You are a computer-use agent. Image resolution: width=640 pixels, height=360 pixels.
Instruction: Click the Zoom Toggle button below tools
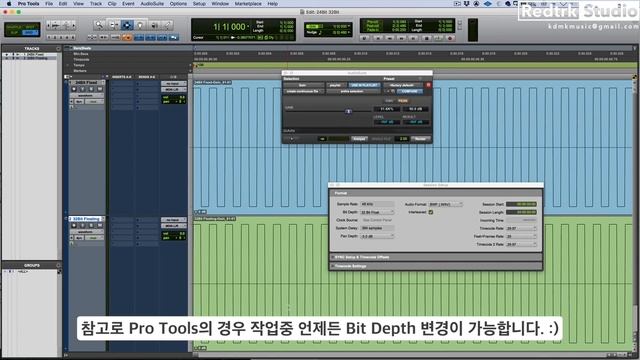(x=92, y=38)
